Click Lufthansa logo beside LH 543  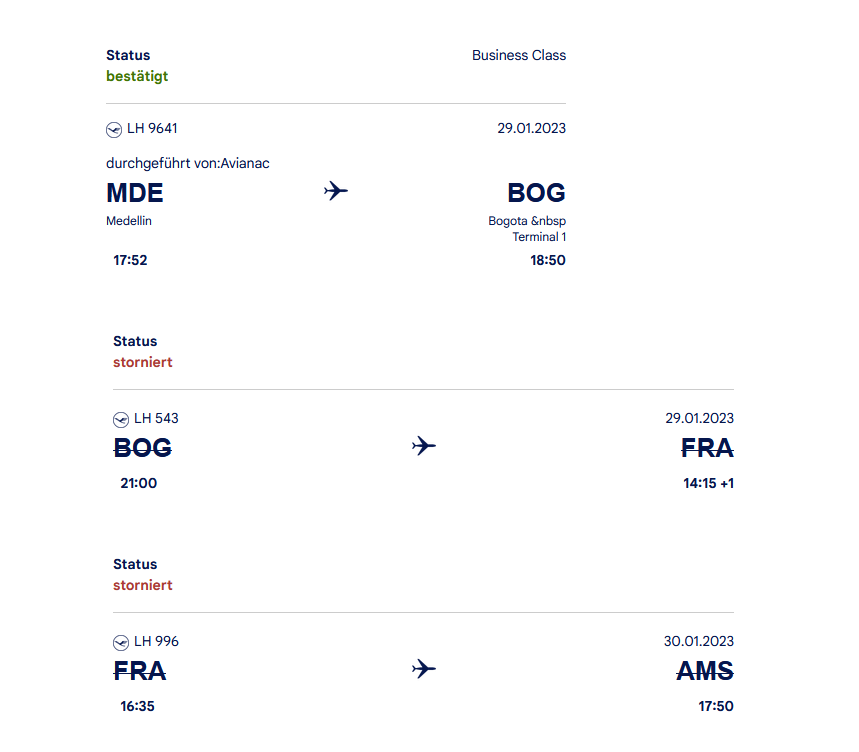point(121,420)
